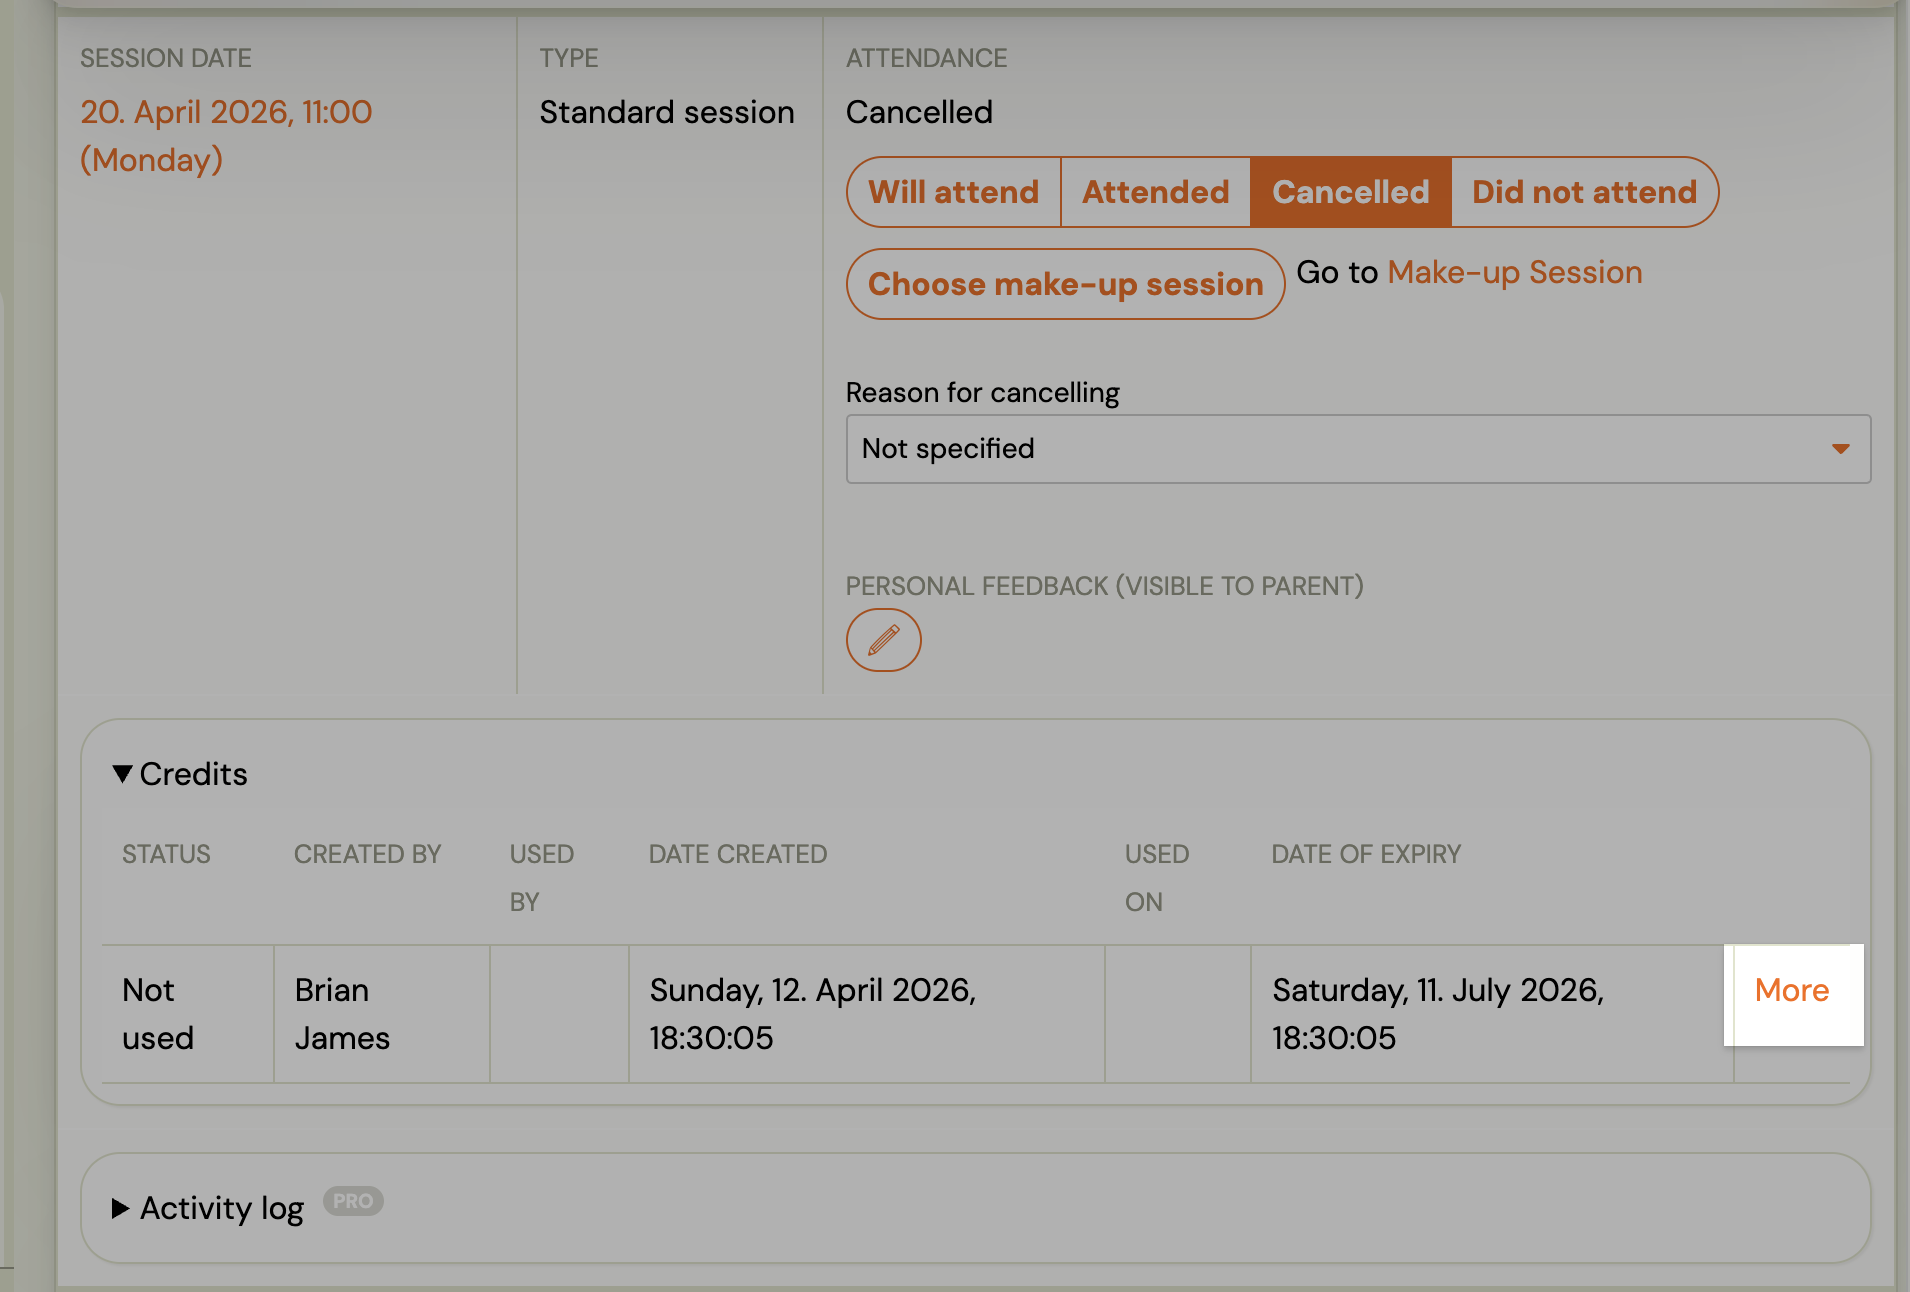The image size is (1910, 1292).
Task: Select the Sunday, 12. April 2026 date created cell
Action: (x=812, y=1013)
